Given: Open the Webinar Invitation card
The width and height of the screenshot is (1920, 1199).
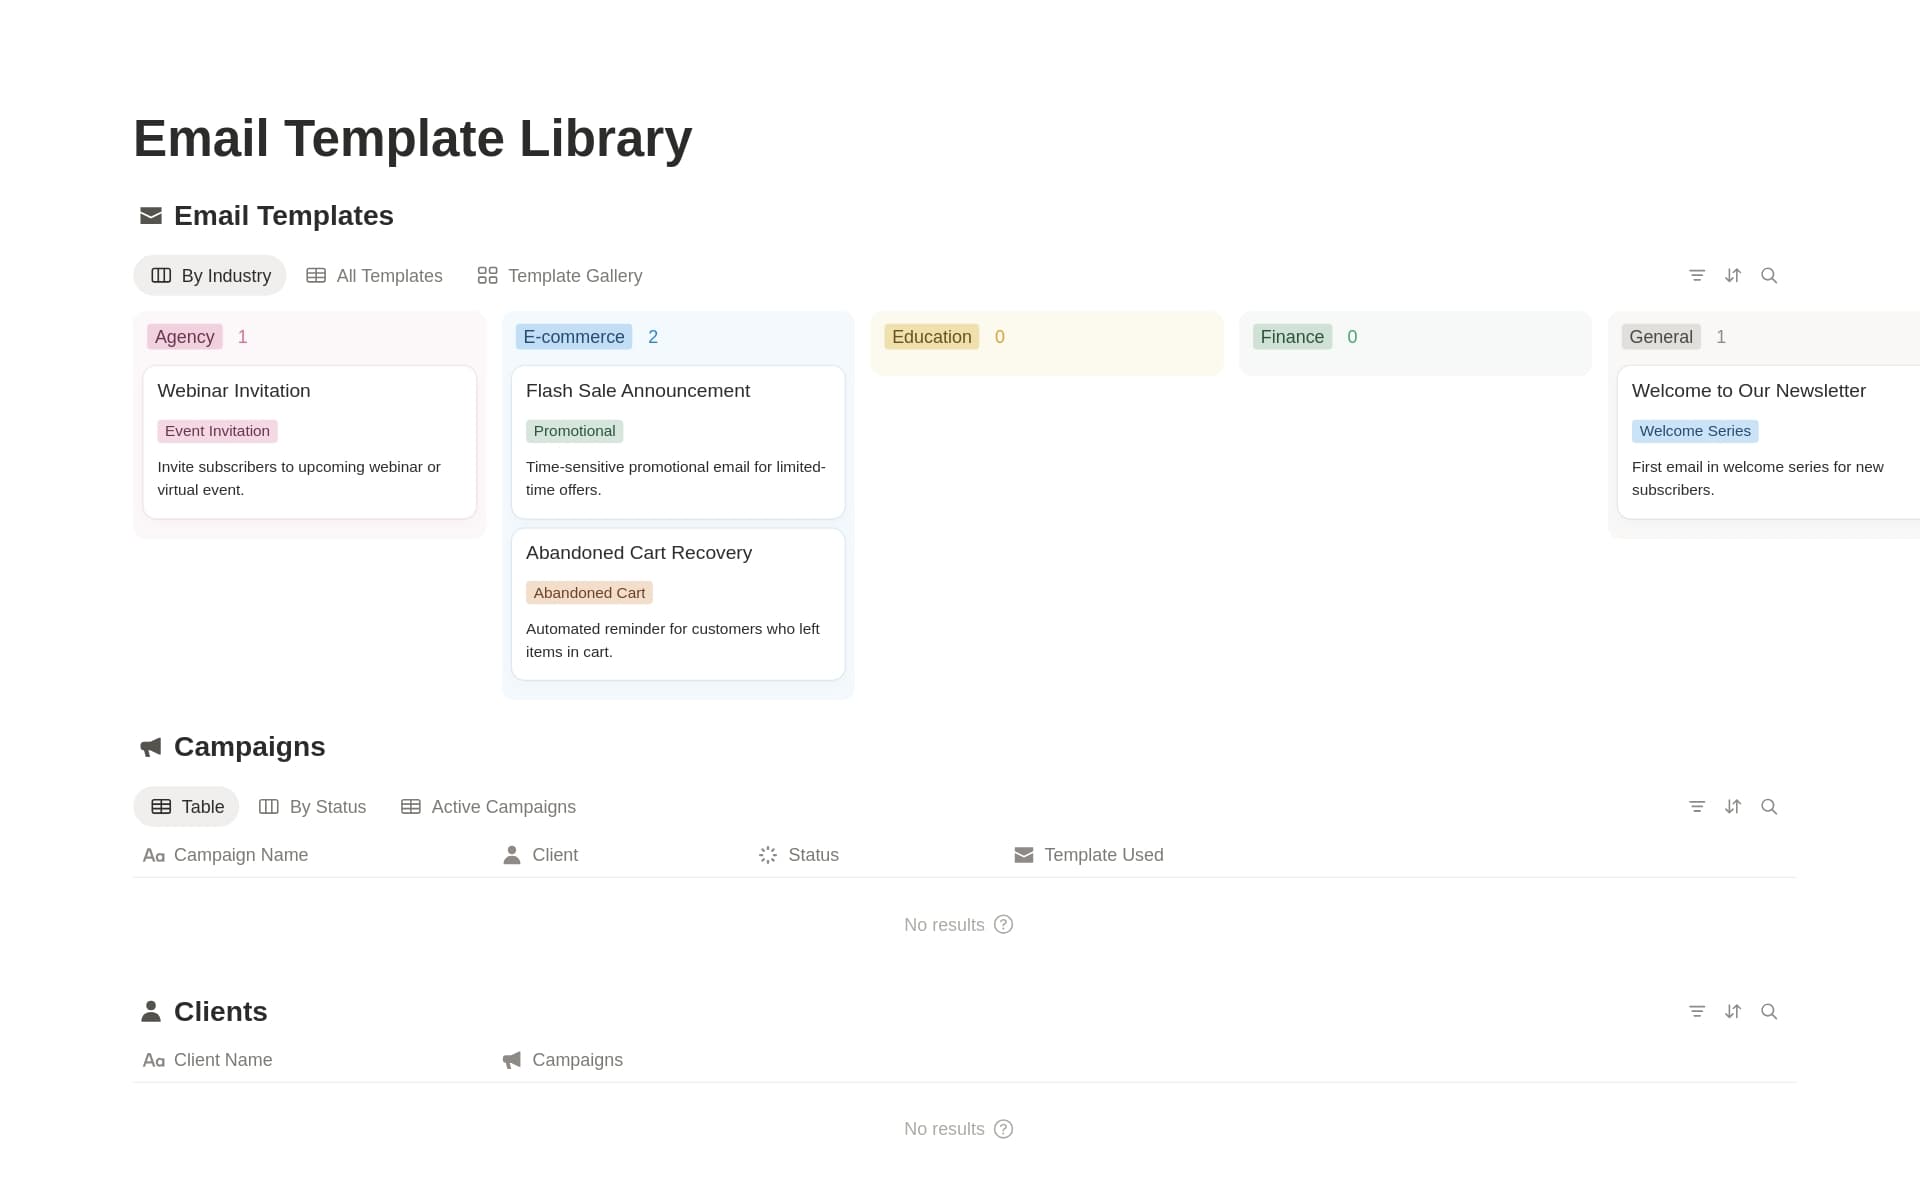Looking at the screenshot, I should pyautogui.click(x=310, y=442).
